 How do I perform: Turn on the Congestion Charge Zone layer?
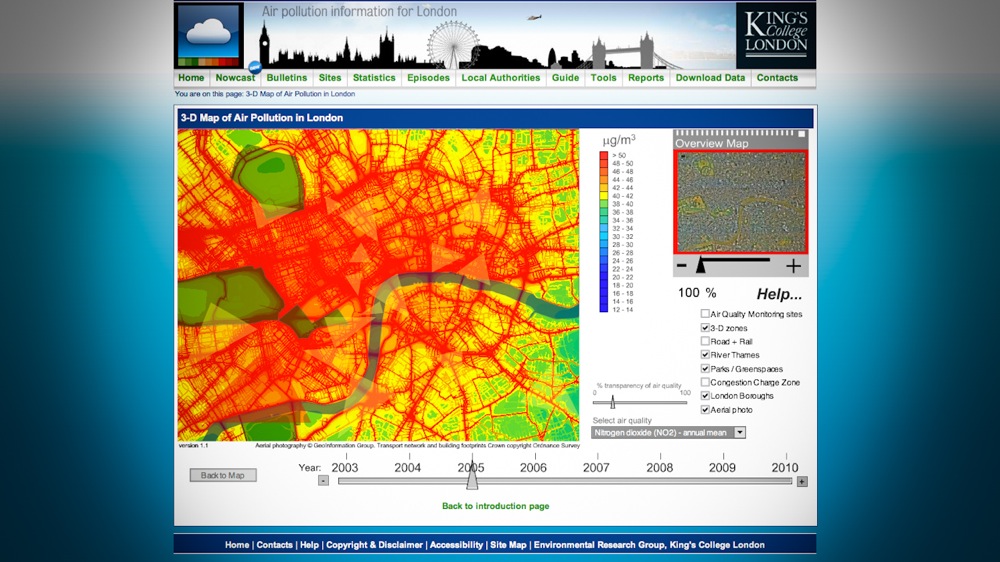point(705,382)
